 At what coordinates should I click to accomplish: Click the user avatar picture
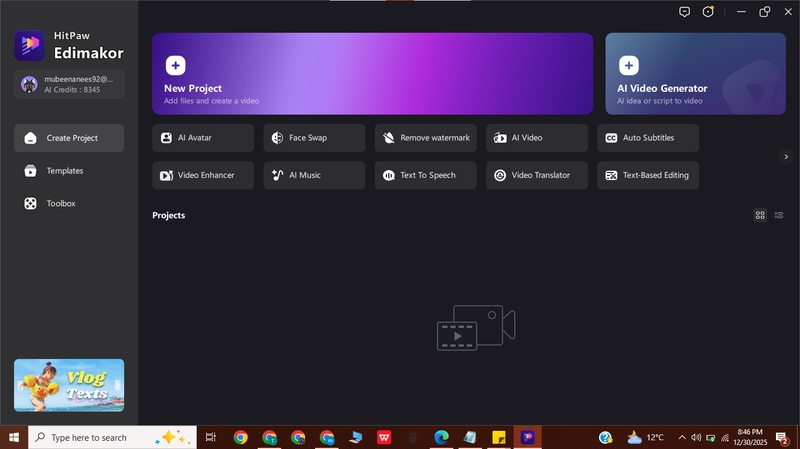pyautogui.click(x=29, y=84)
